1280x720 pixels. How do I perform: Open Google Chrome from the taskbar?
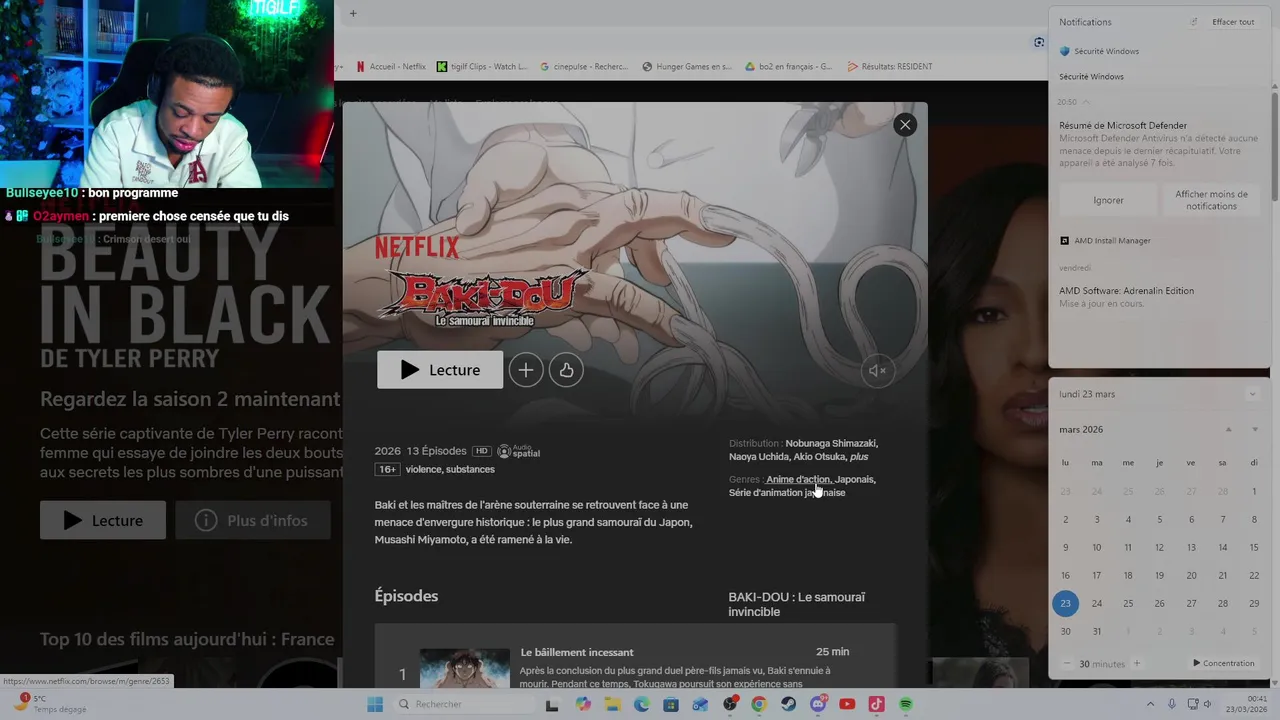pyautogui.click(x=759, y=704)
